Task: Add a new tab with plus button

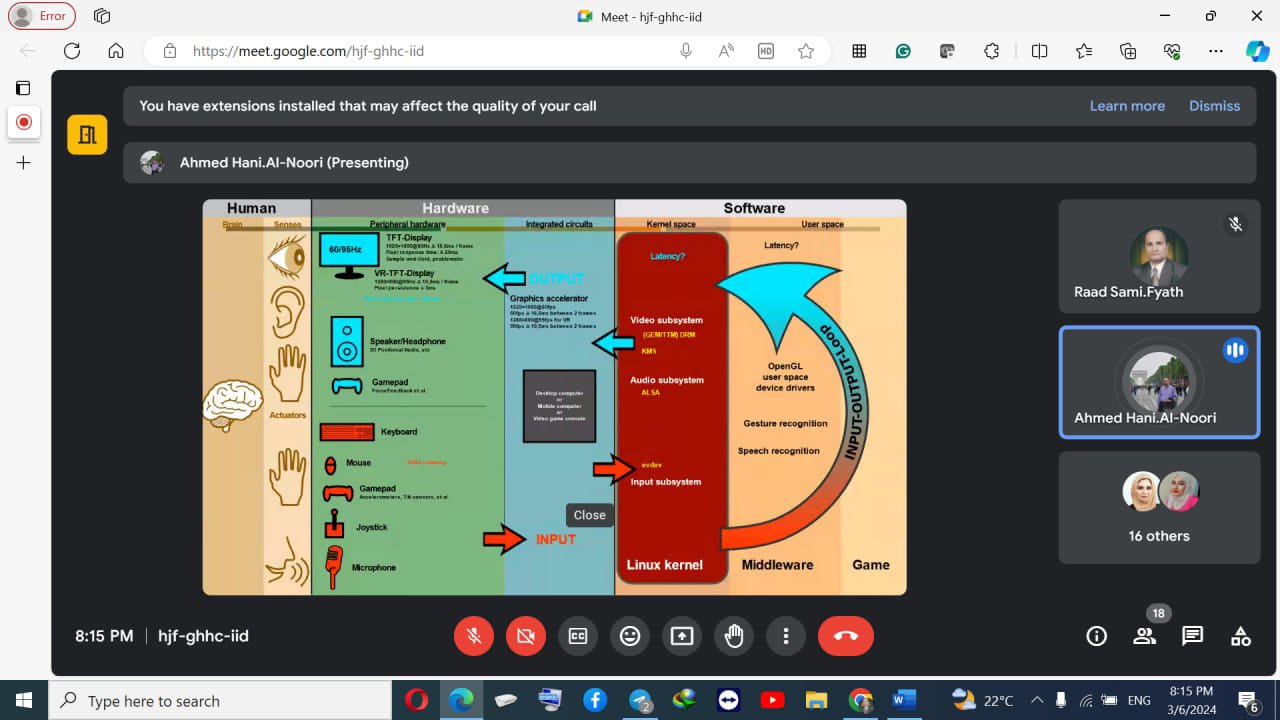Action: tap(24, 162)
